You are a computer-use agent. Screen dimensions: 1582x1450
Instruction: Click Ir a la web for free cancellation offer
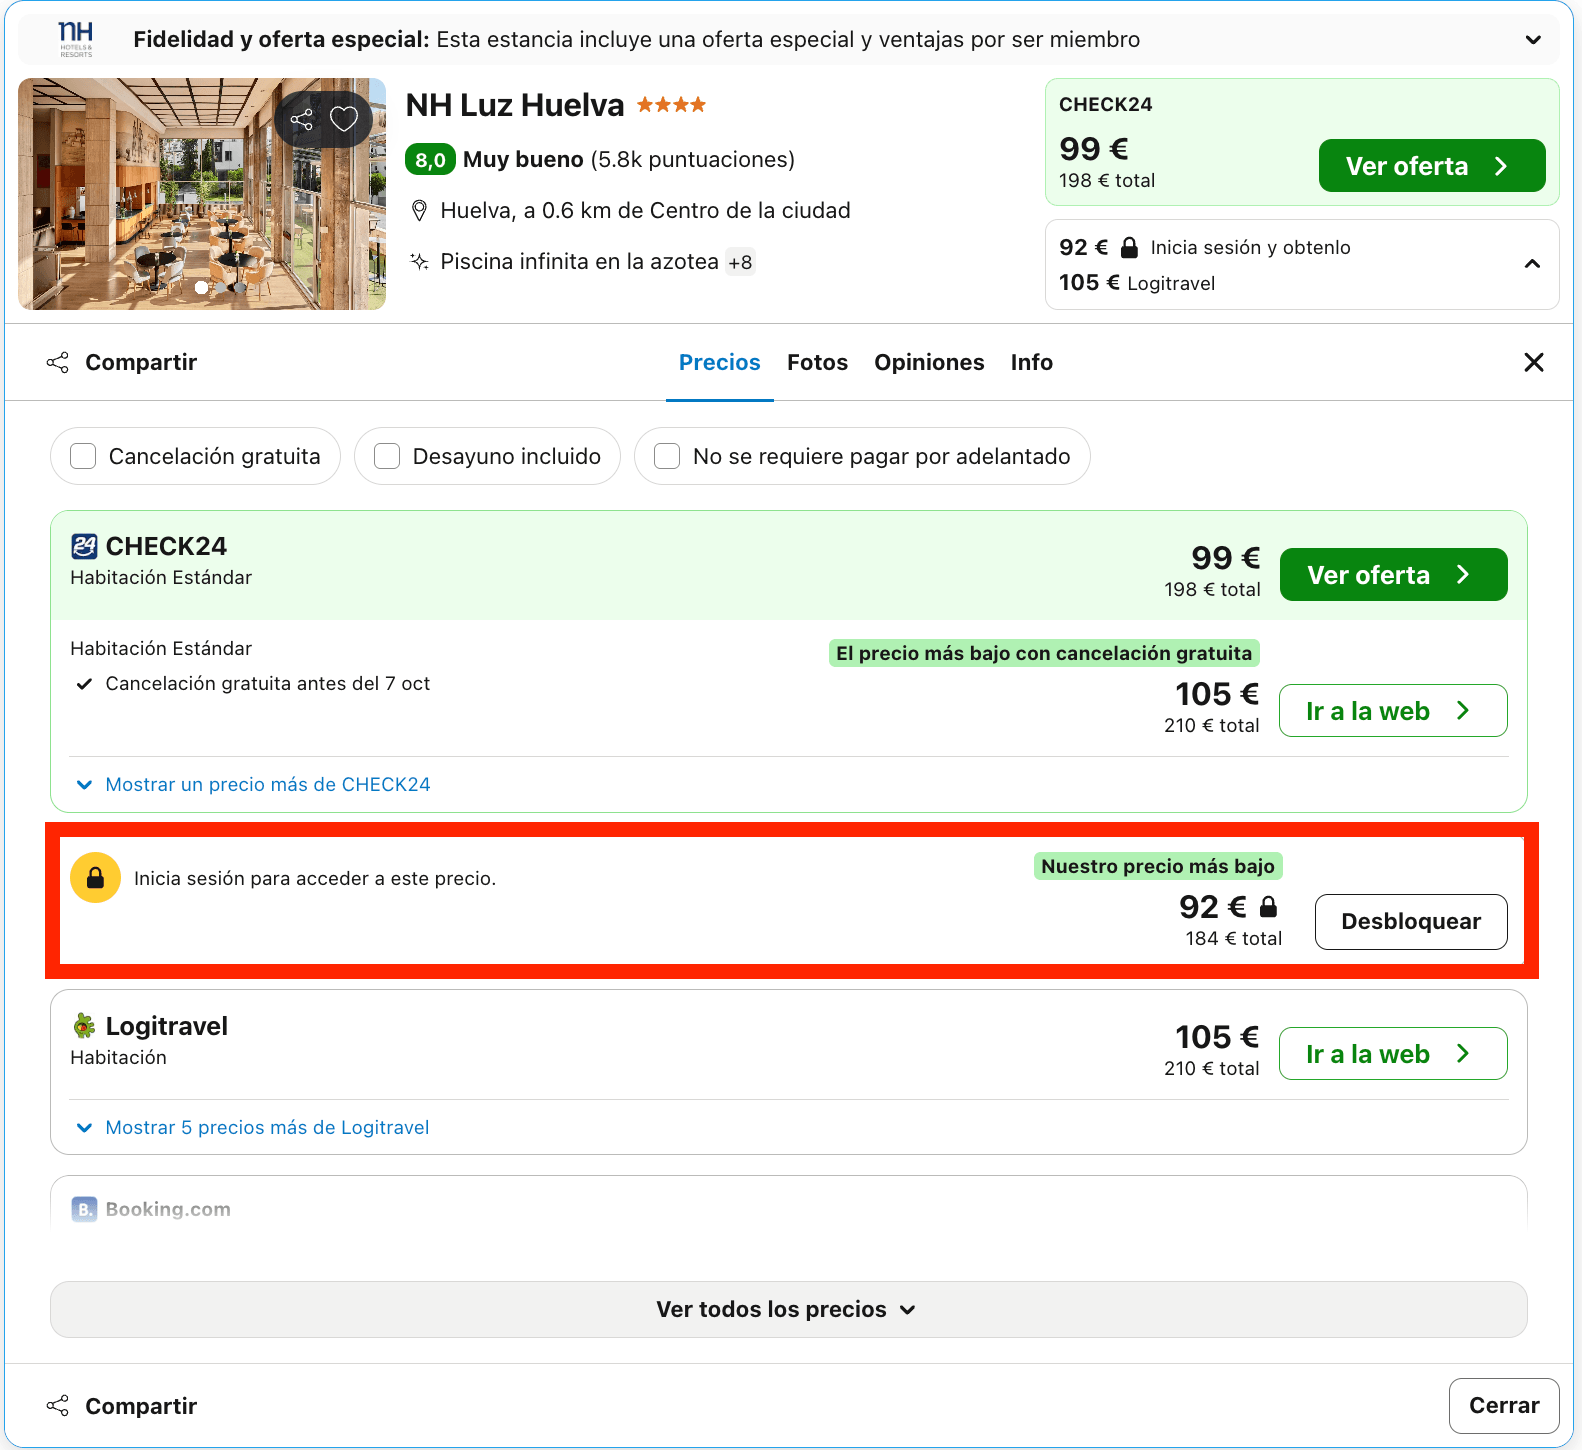pos(1393,711)
